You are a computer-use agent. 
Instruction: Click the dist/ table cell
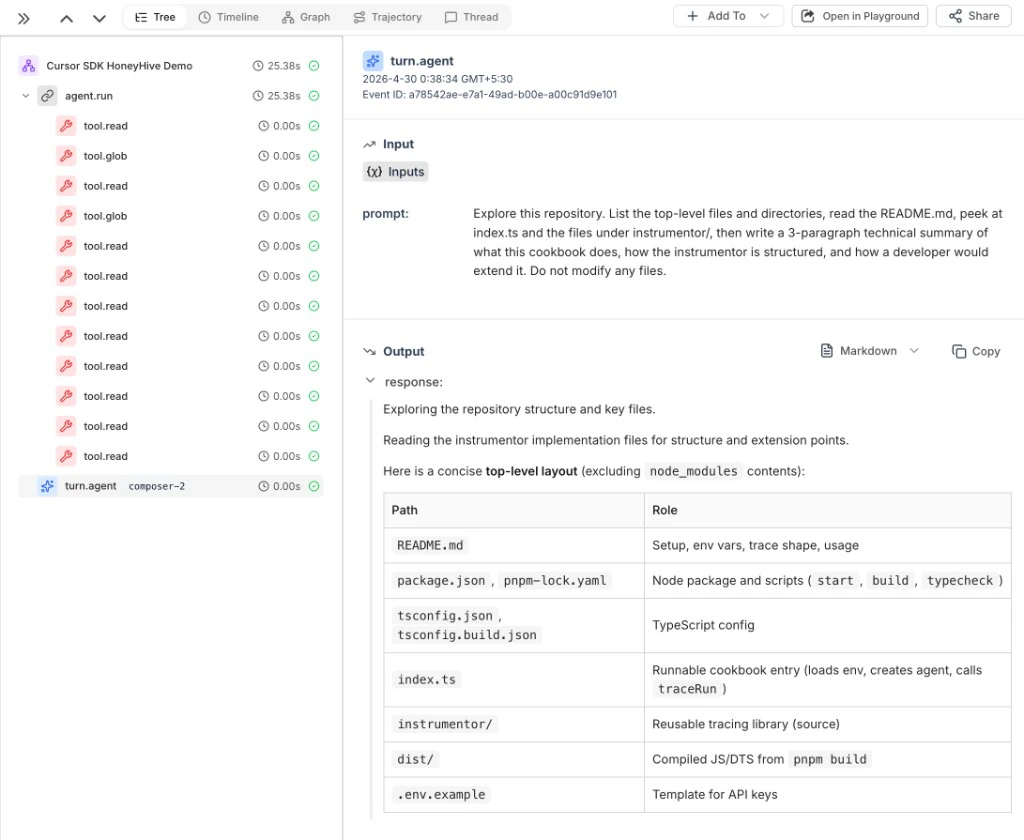click(514, 760)
